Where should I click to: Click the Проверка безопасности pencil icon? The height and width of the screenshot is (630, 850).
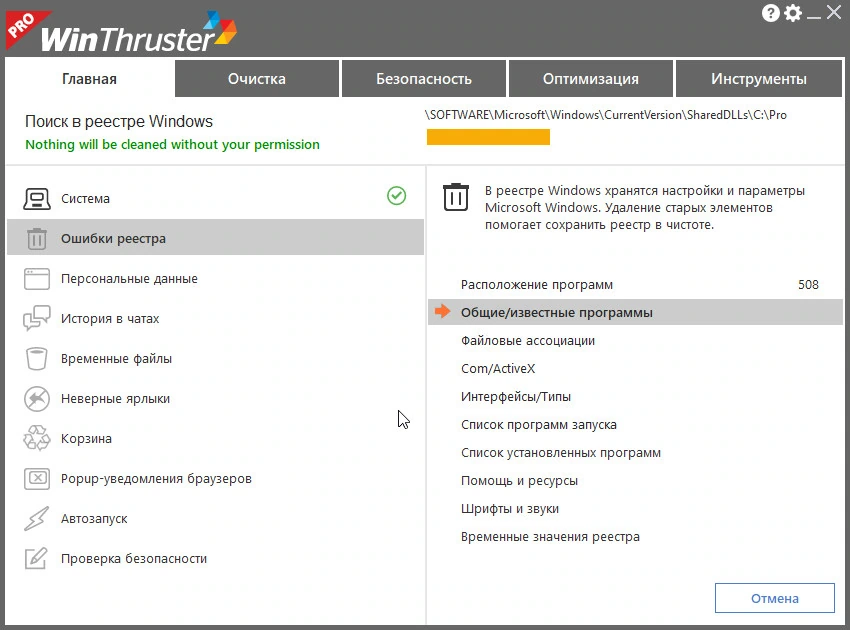click(36, 558)
